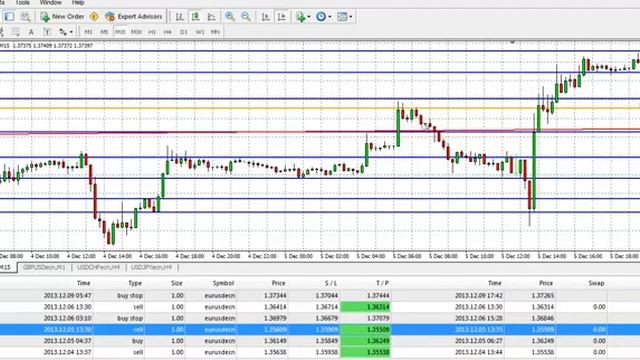Open the Window menu

(51, 2)
